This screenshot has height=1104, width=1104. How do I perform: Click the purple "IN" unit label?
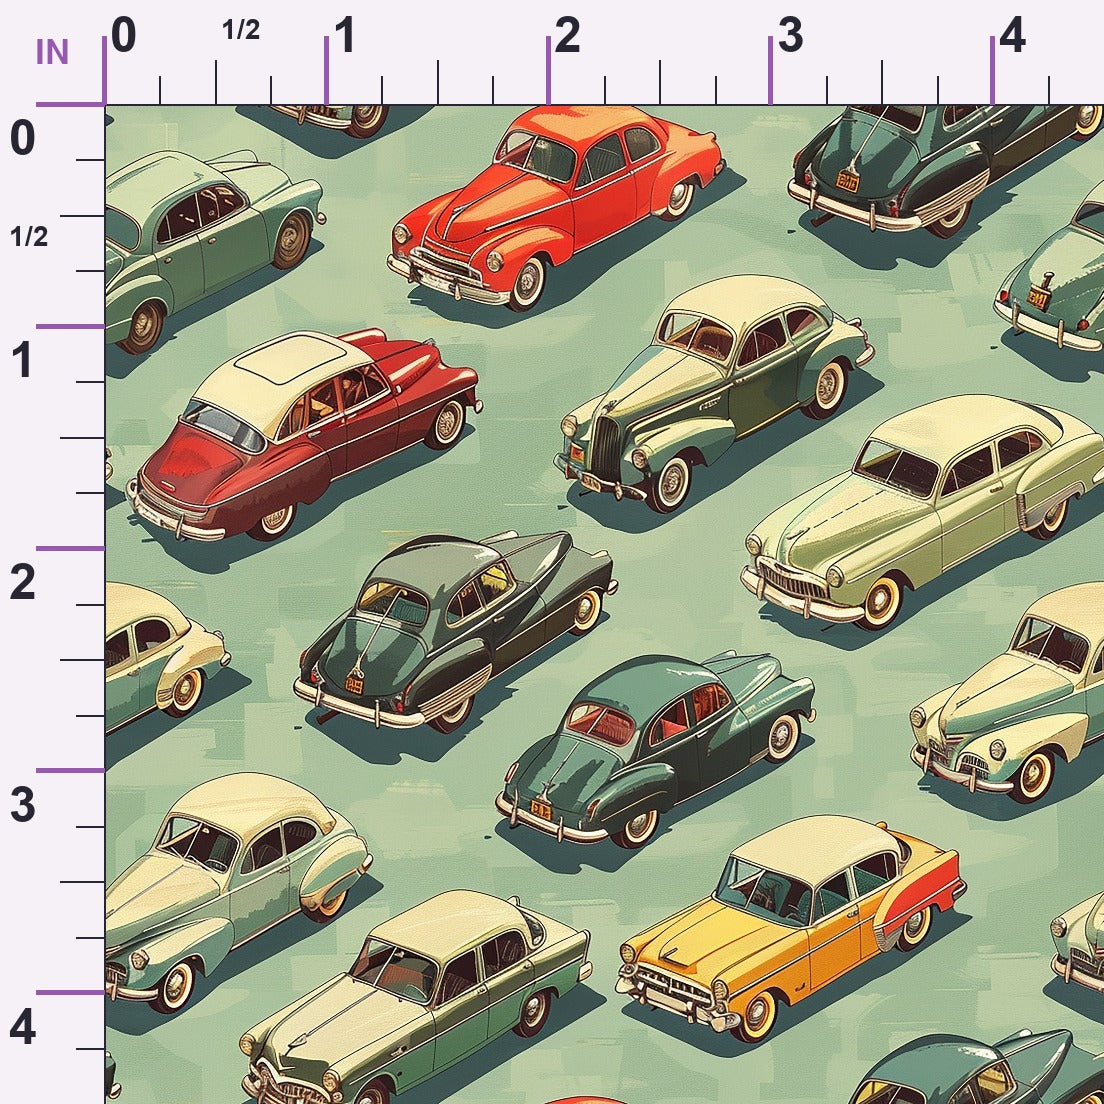point(52,52)
